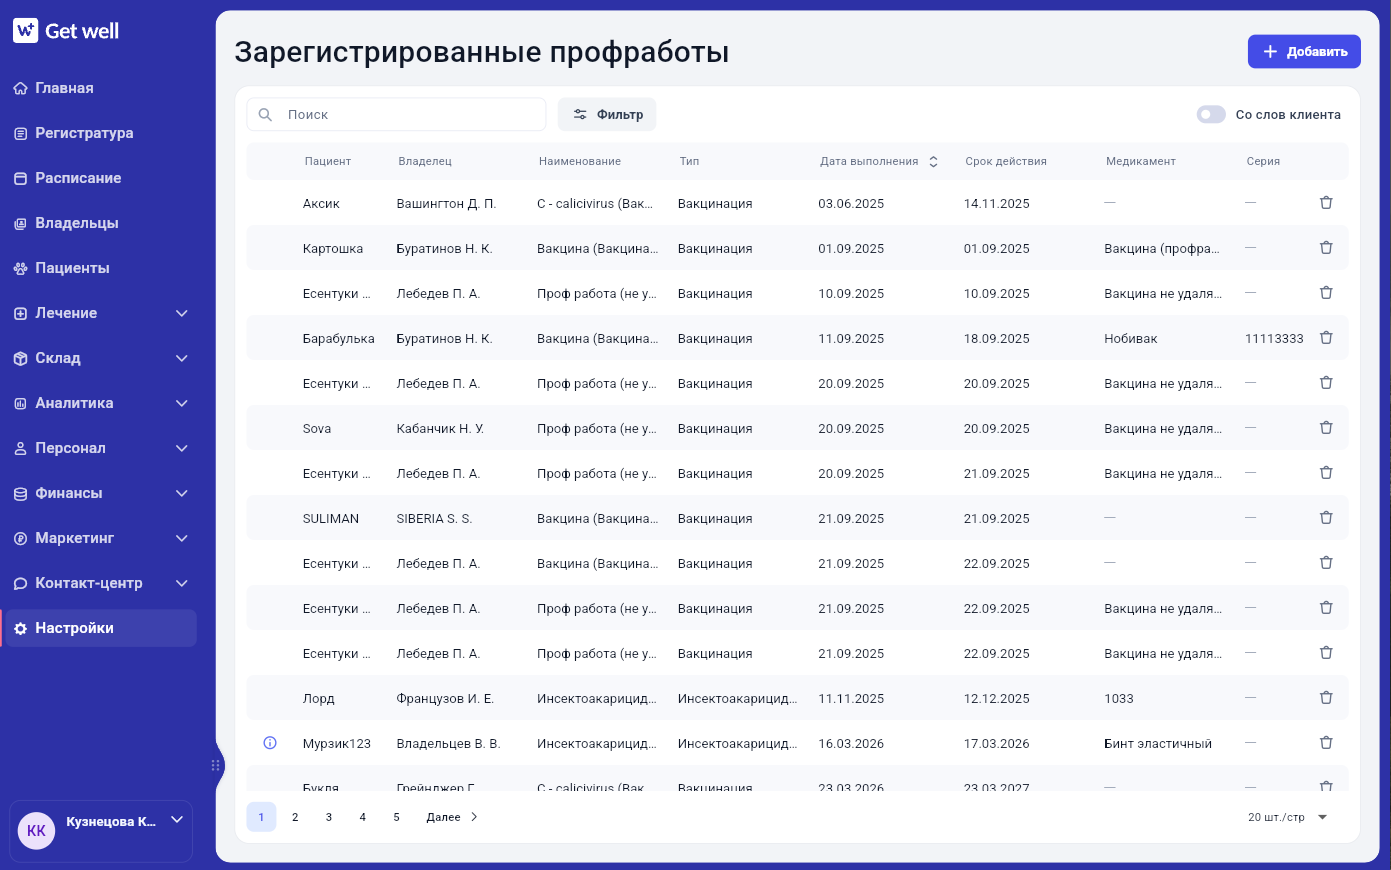Click the Владельцы sidebar icon
This screenshot has height=870, width=1391.
(x=20, y=223)
